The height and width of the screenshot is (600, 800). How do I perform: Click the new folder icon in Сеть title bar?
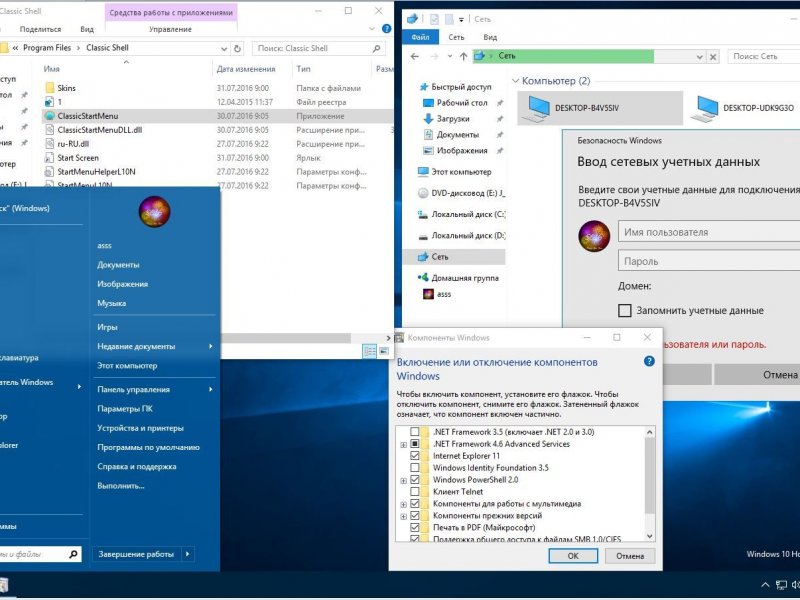tap(449, 19)
